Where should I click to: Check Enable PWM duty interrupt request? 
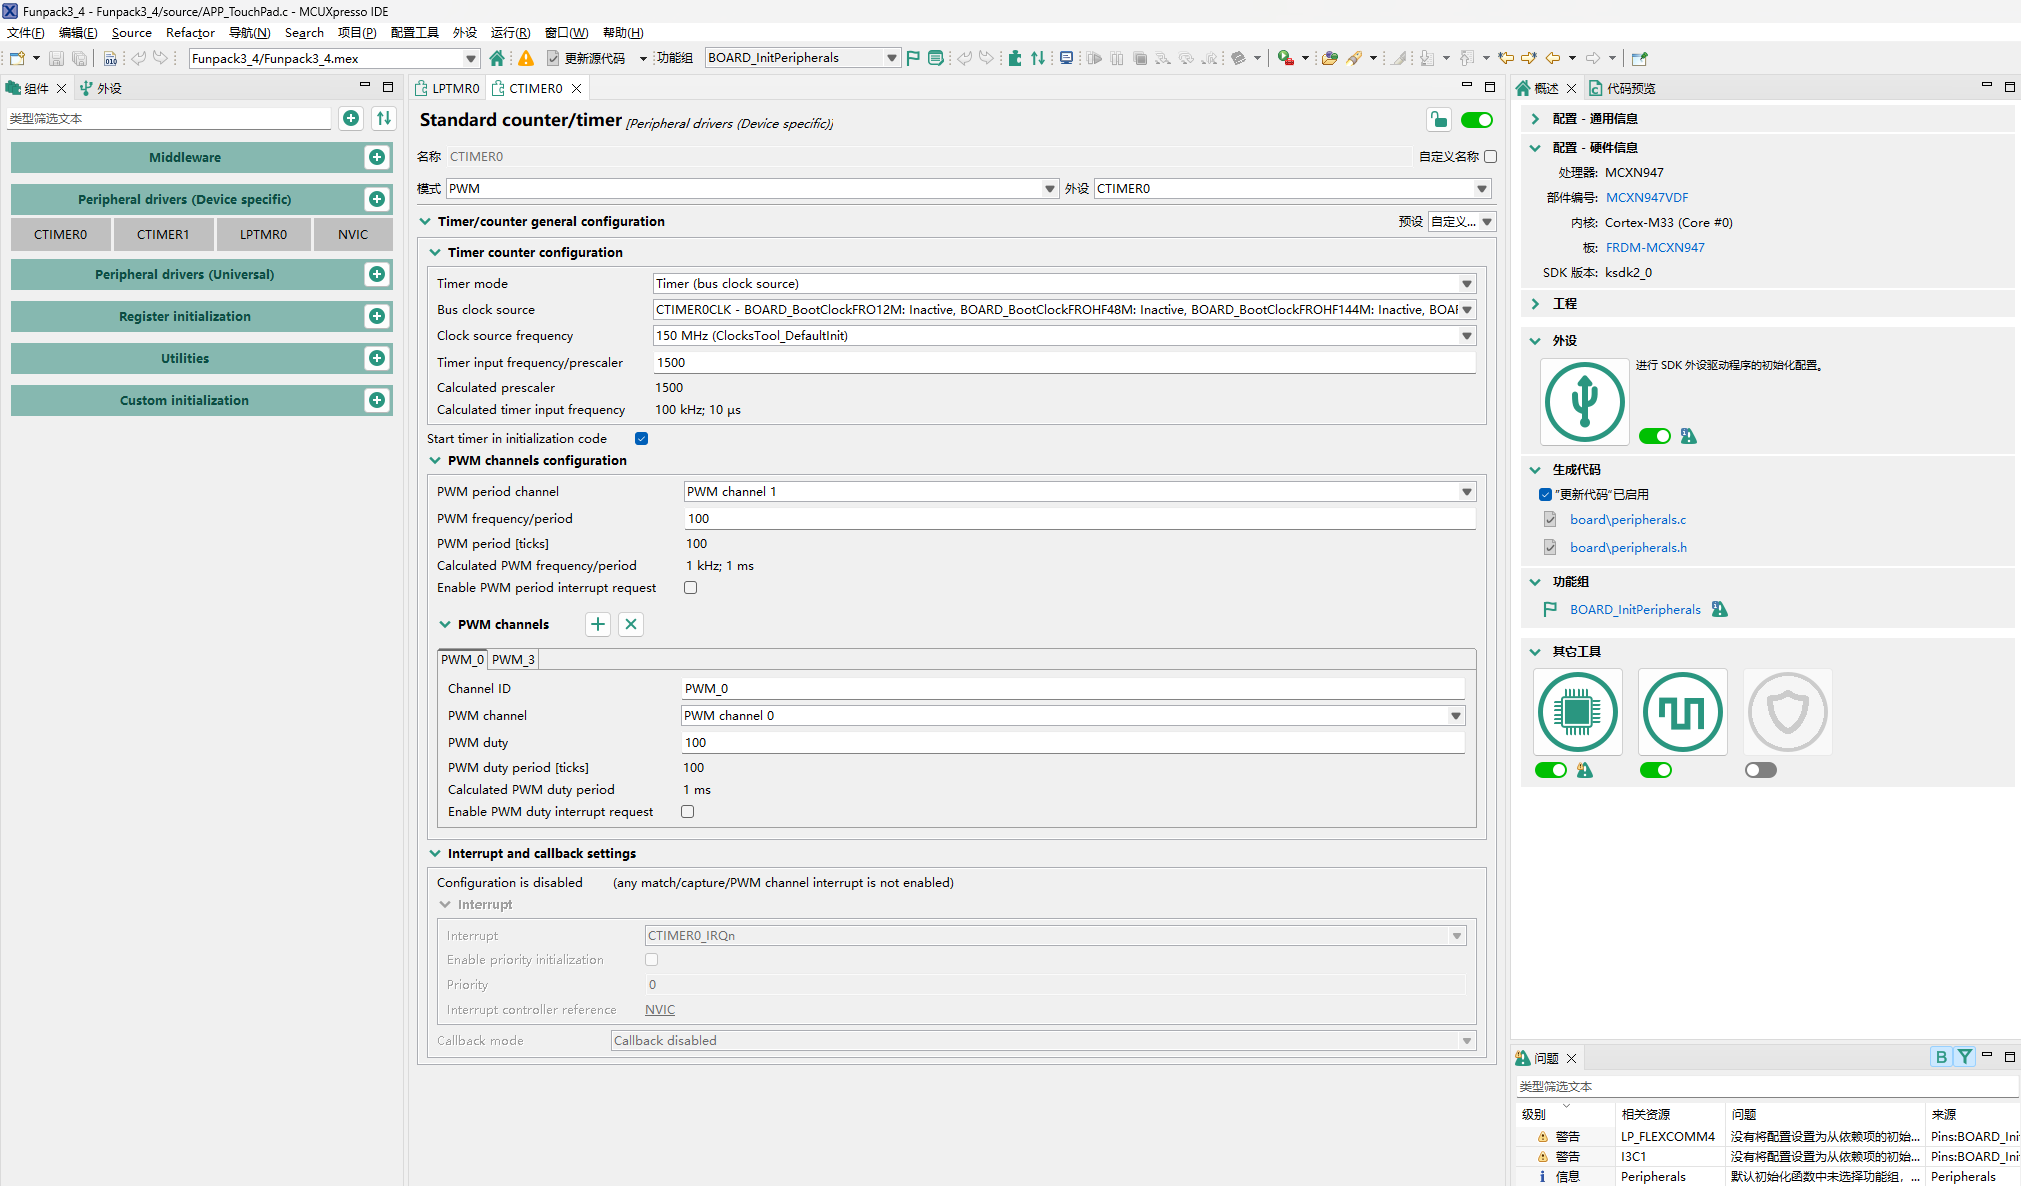(x=687, y=812)
